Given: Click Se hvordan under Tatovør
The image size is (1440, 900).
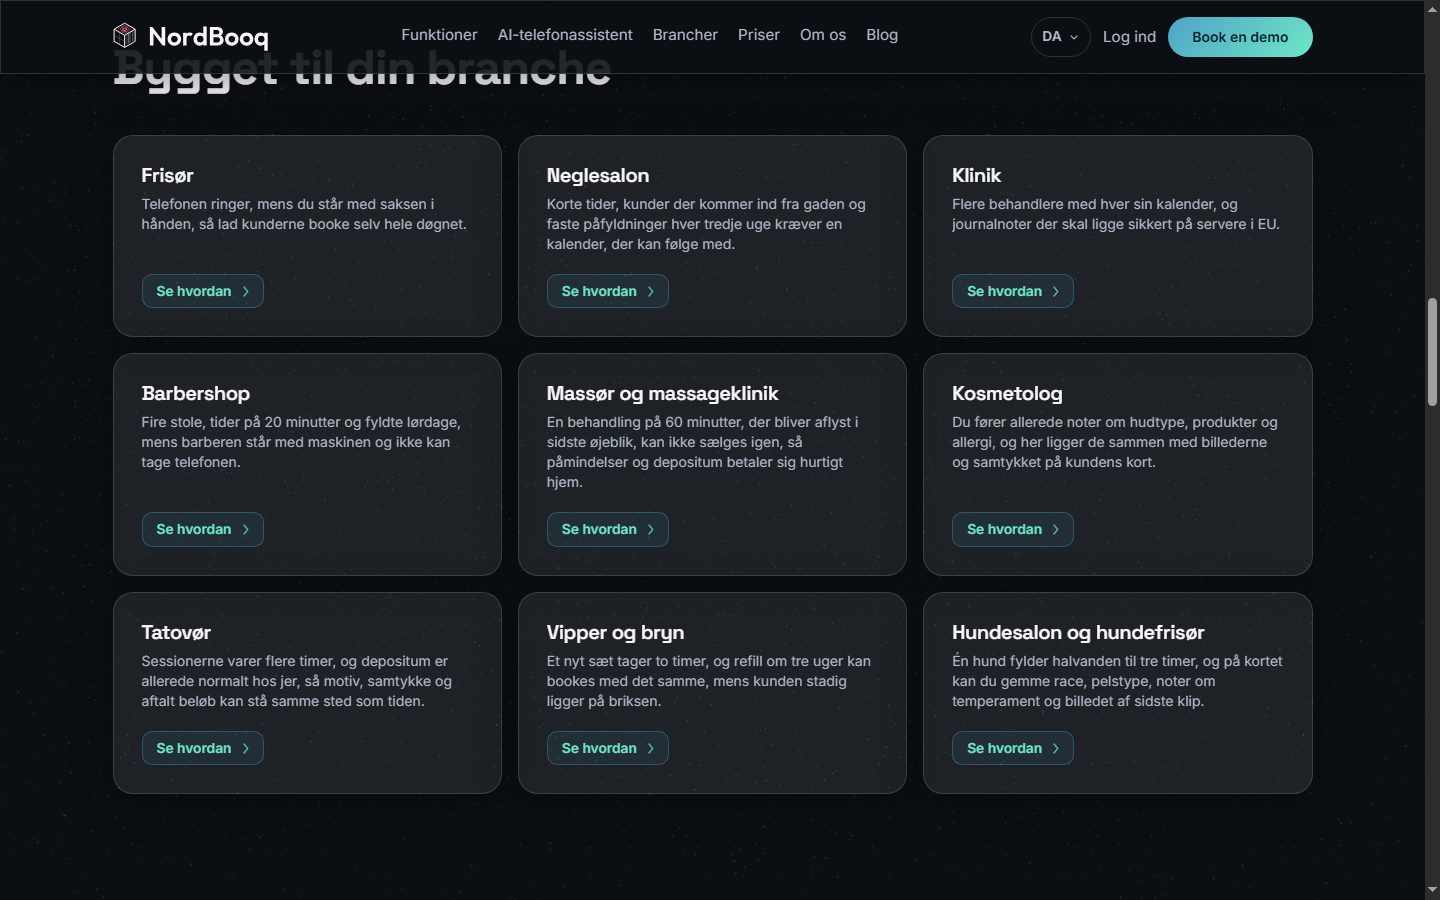Looking at the screenshot, I should coord(203,748).
